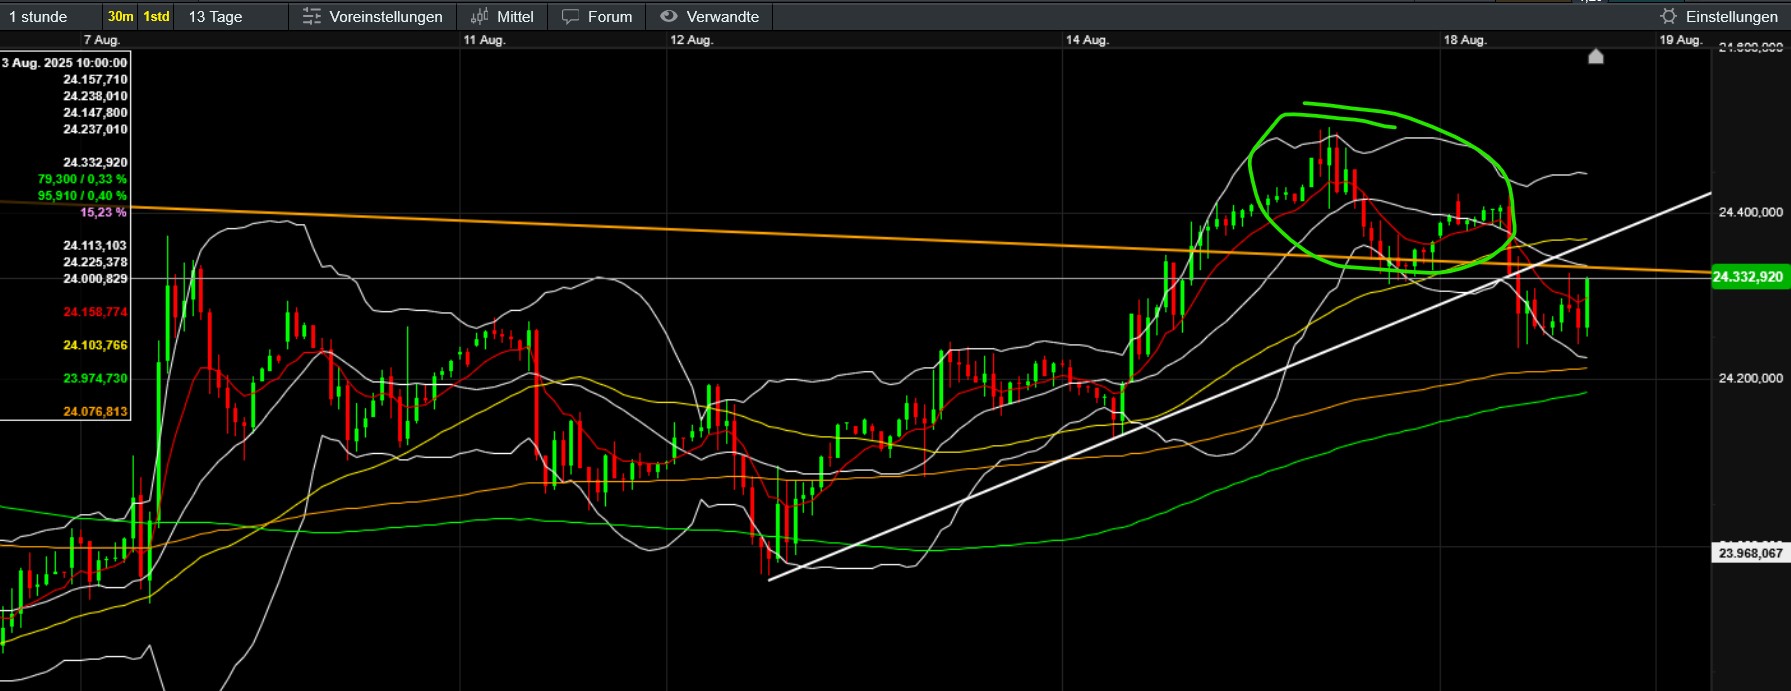
Task: Click the legend value 24.157,710
Action: click(95, 79)
